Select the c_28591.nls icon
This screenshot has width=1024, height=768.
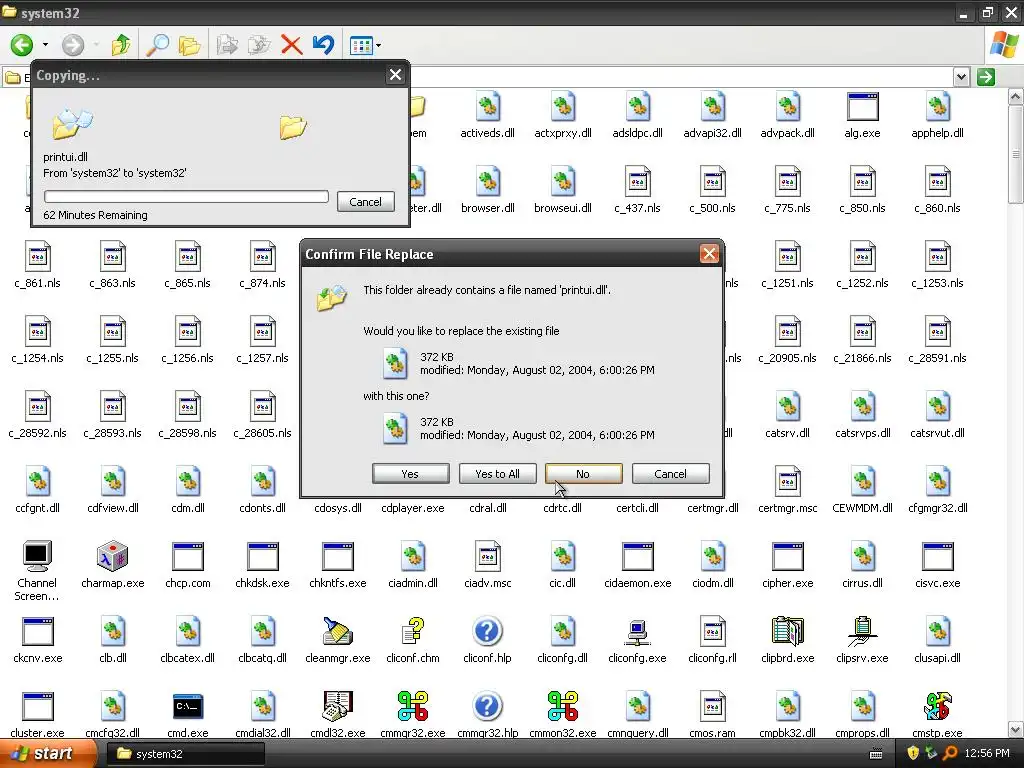pyautogui.click(x=937, y=332)
